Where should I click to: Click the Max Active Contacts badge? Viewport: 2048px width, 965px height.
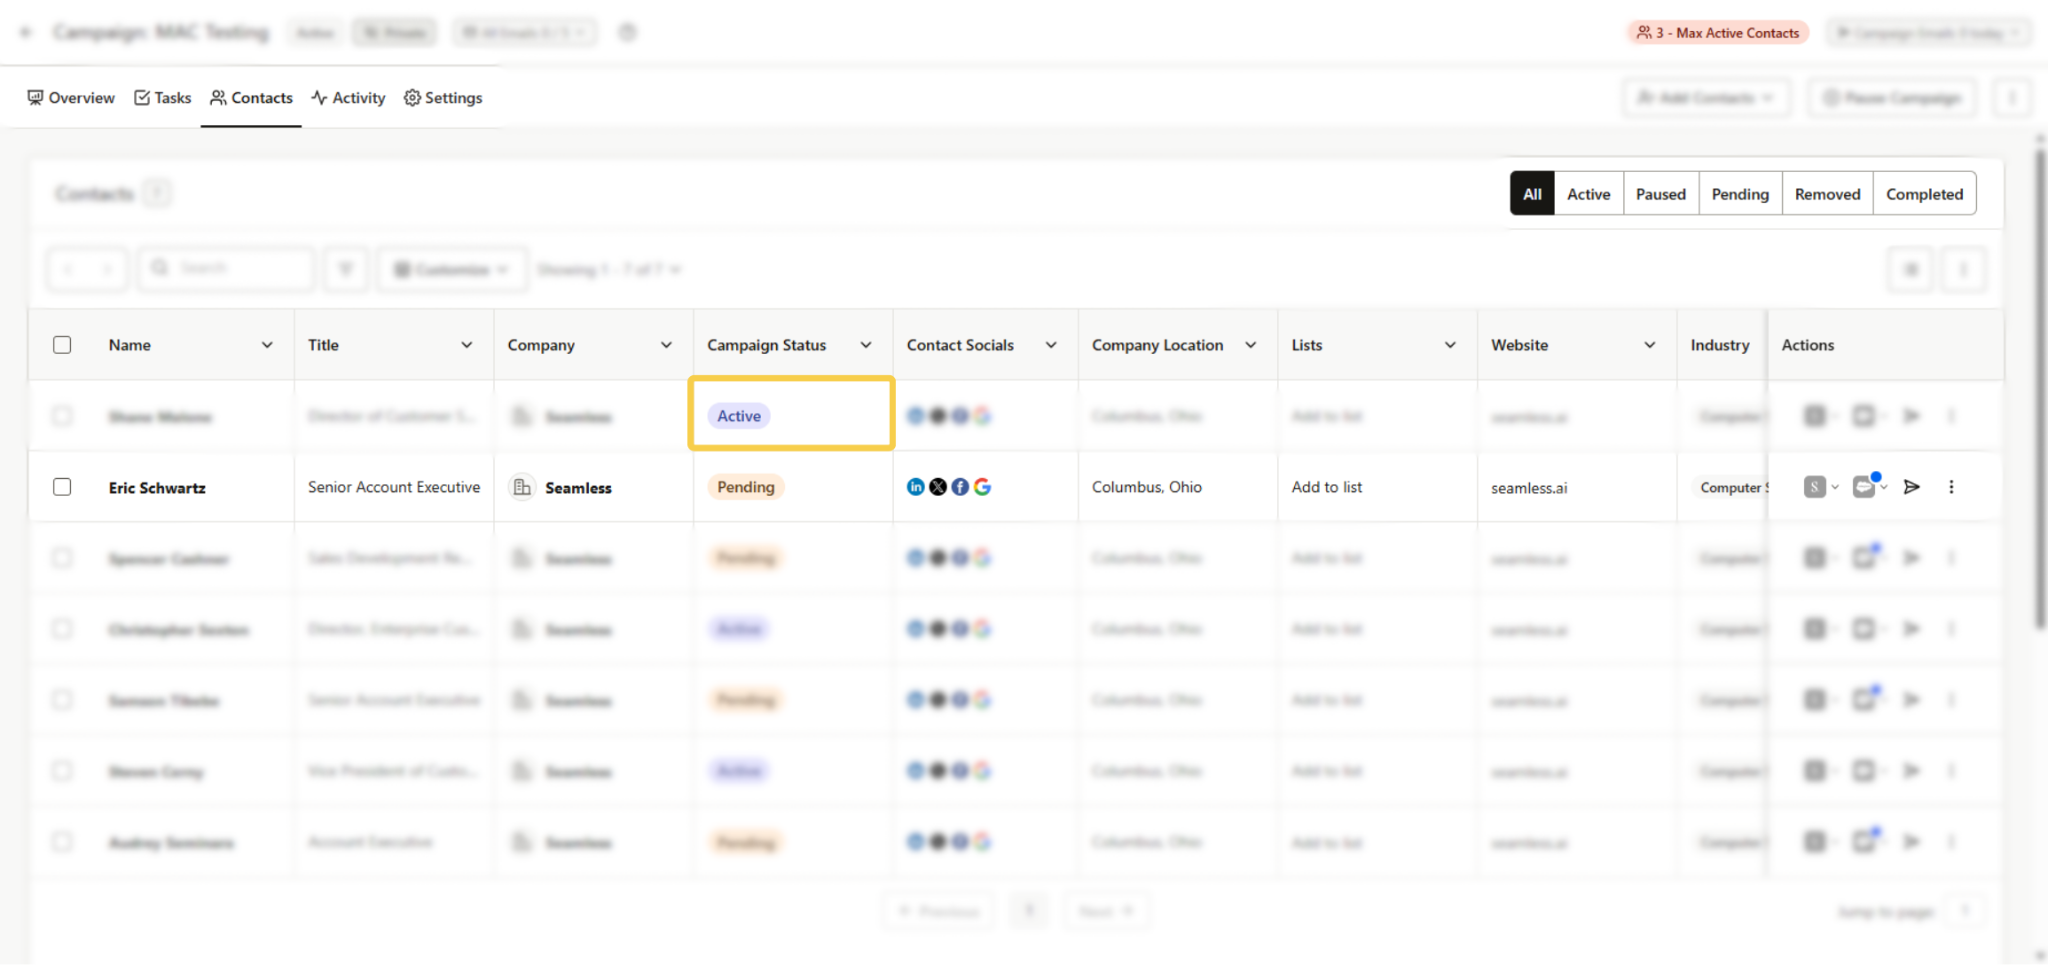pos(1717,33)
